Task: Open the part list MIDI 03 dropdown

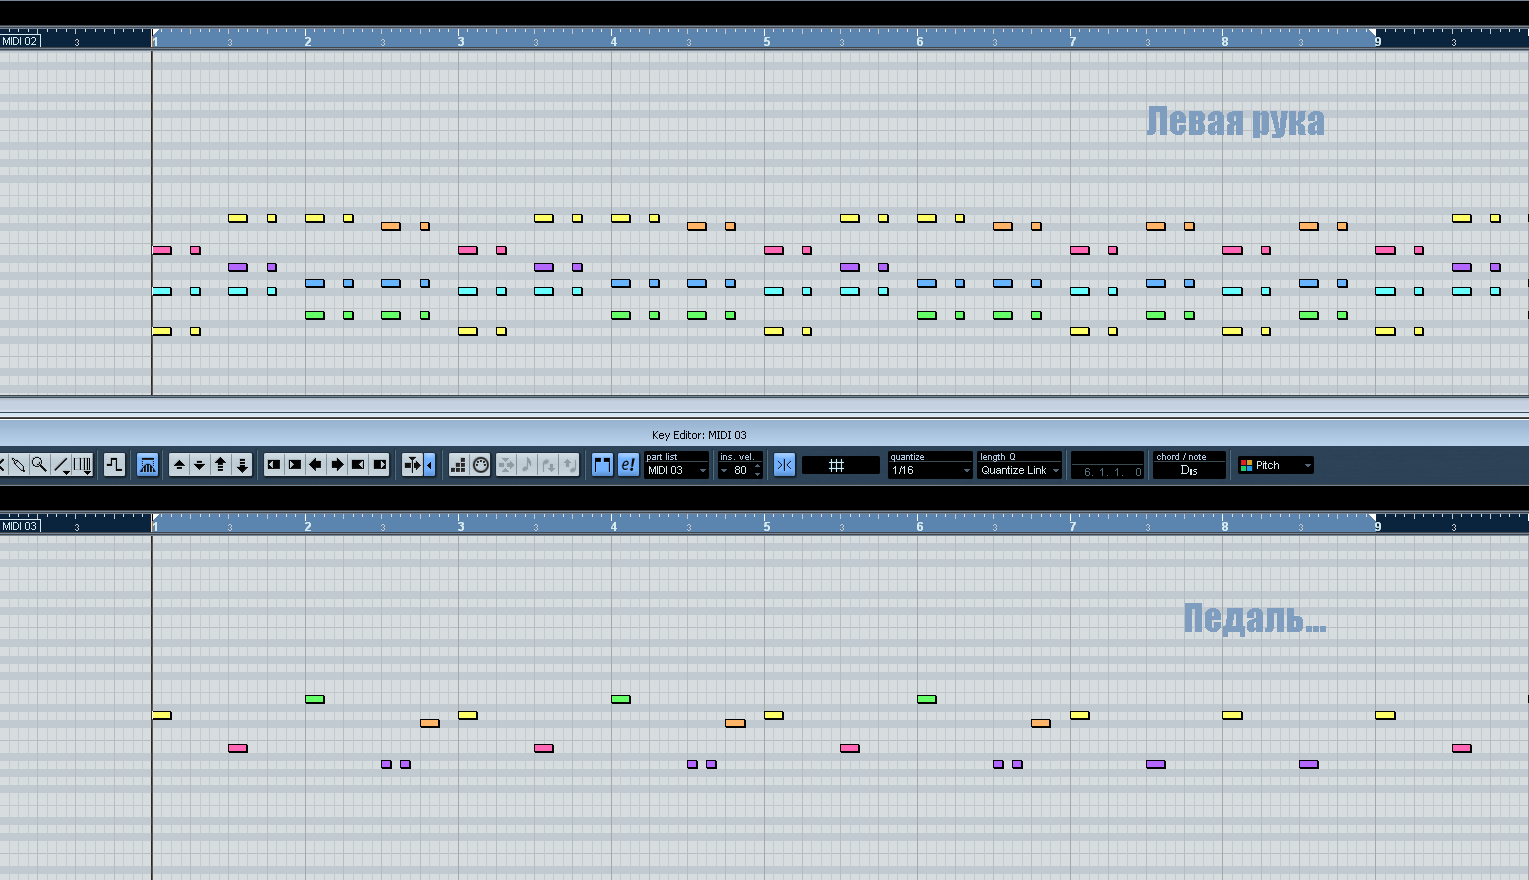Action: [677, 470]
